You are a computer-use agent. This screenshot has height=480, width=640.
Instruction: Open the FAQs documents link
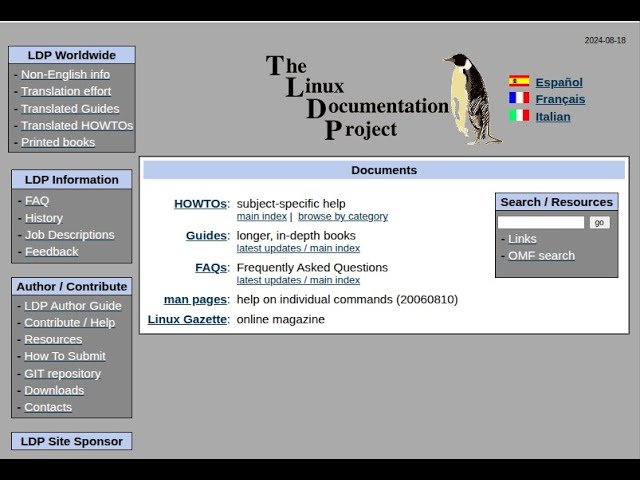[x=211, y=267]
